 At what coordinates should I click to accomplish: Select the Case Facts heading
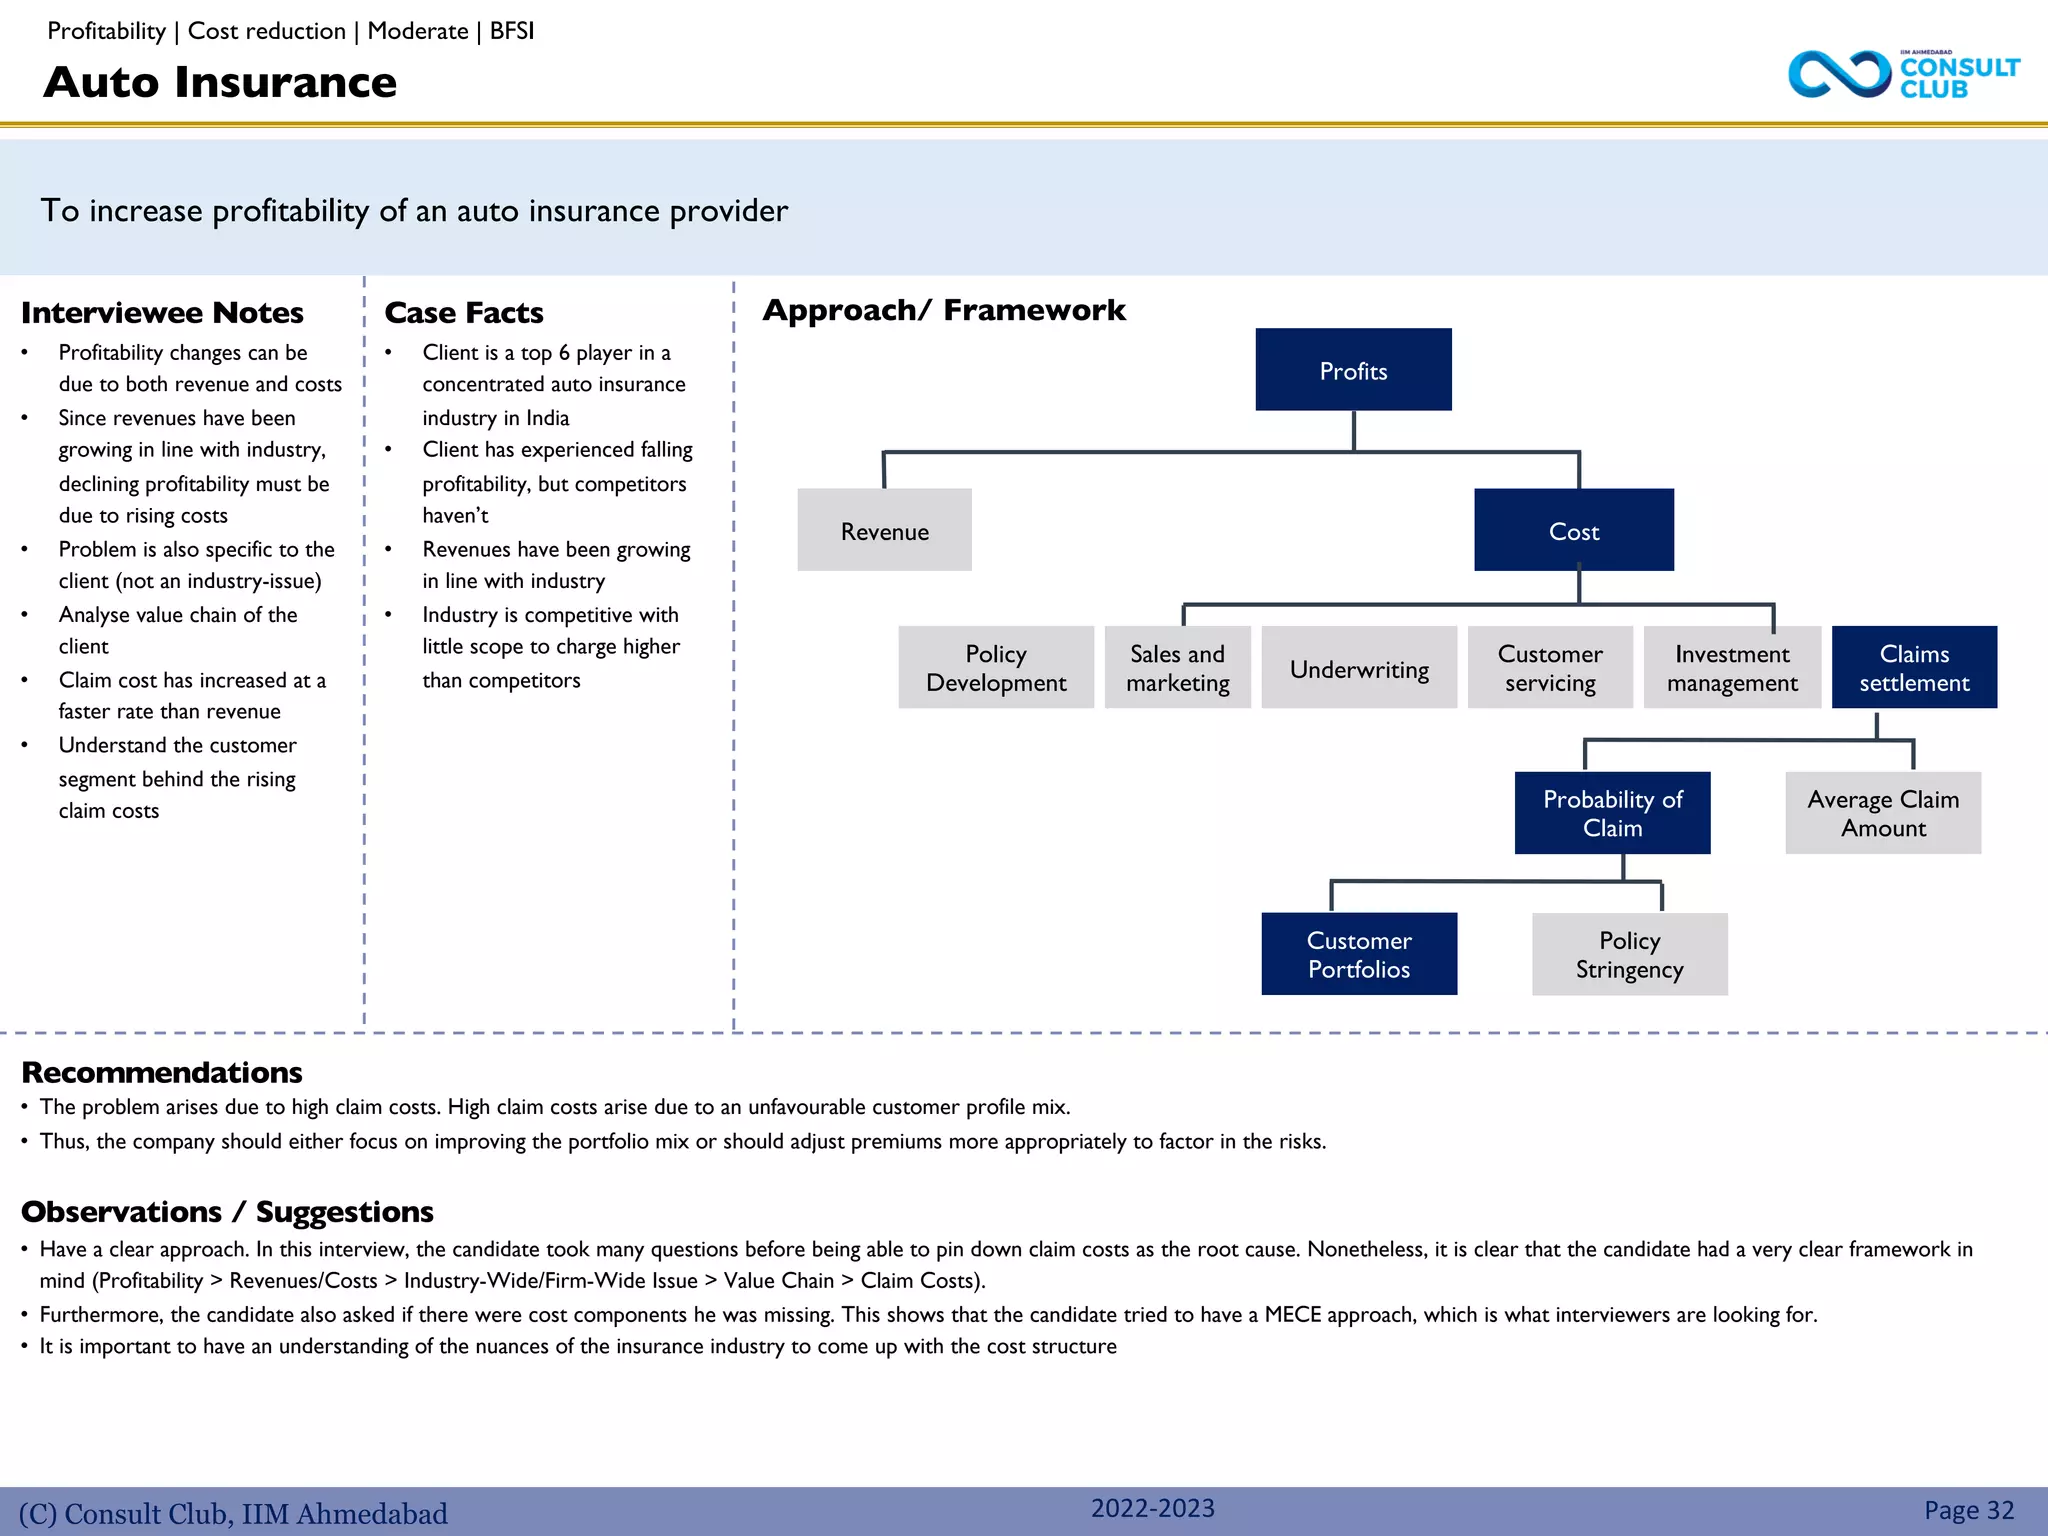[x=464, y=313]
